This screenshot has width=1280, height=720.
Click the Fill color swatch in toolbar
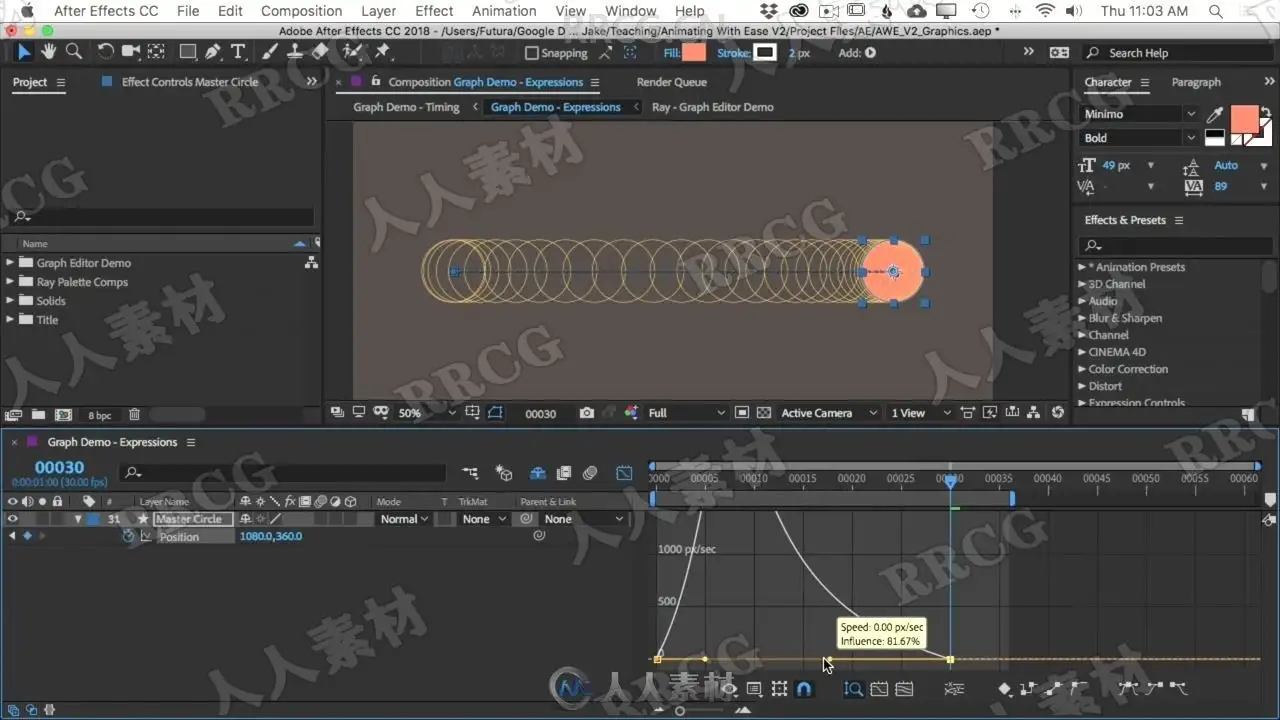click(693, 53)
